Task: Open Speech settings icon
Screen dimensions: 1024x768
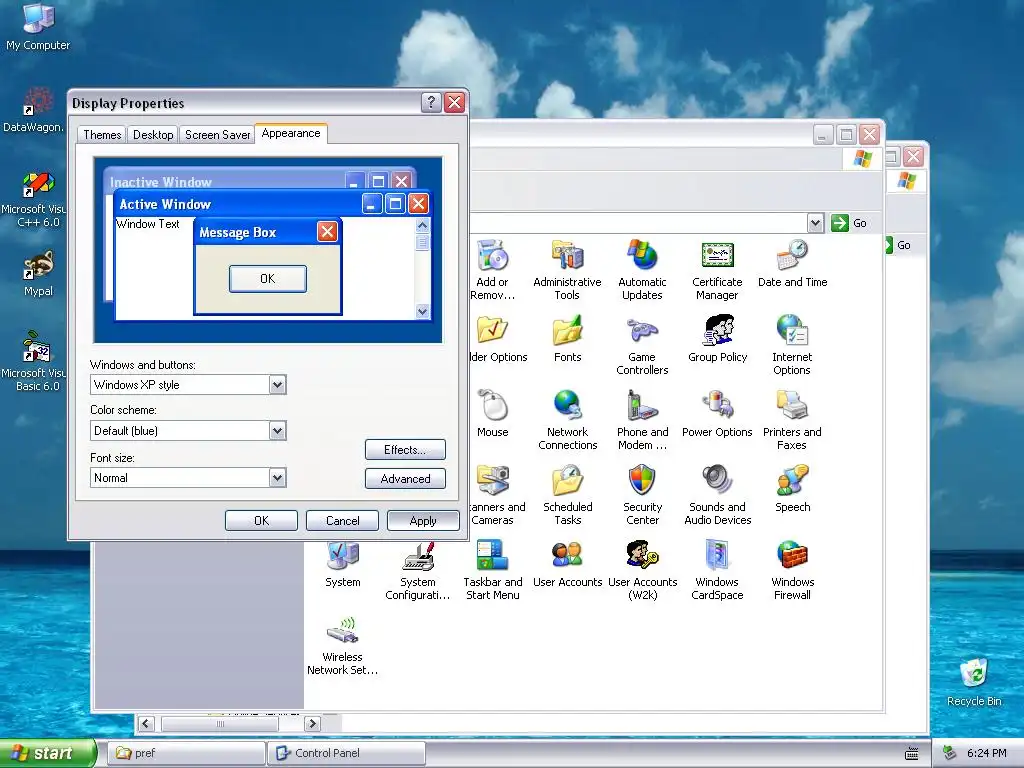Action: (792, 480)
